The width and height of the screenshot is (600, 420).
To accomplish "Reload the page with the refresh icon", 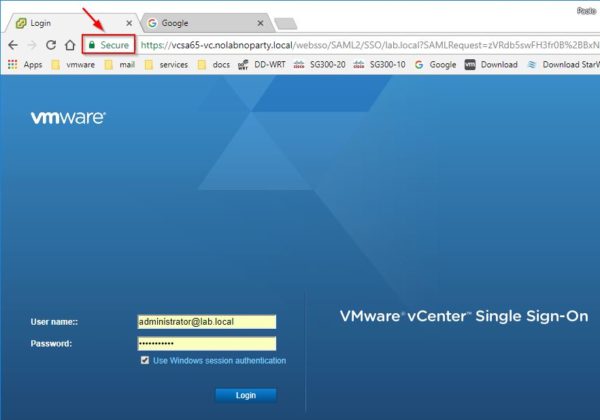I will tap(51, 45).
